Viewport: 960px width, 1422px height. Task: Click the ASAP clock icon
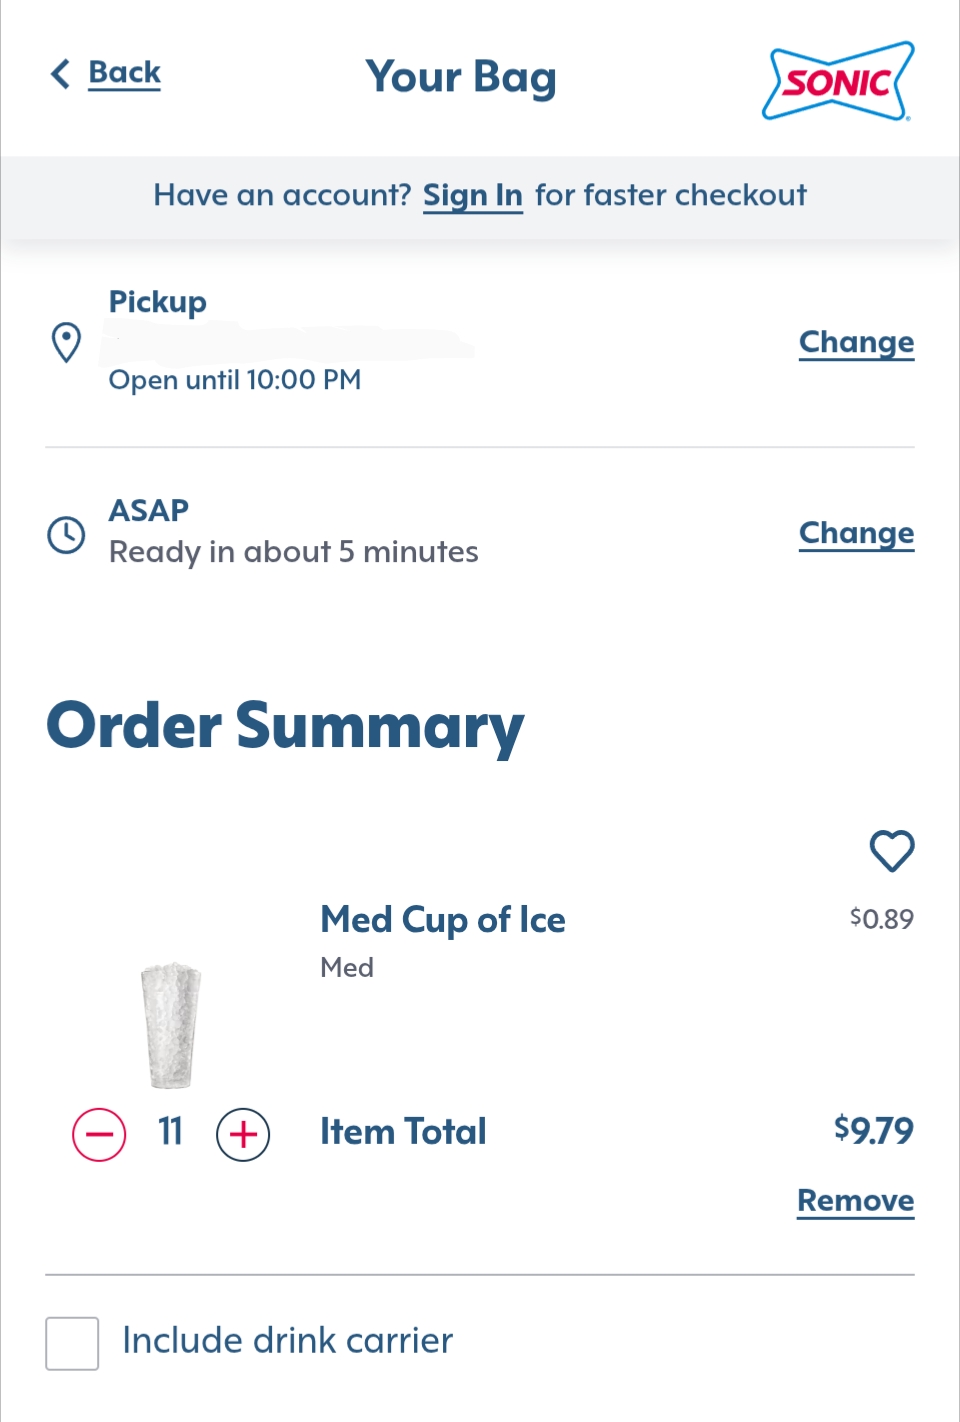pyautogui.click(x=66, y=534)
